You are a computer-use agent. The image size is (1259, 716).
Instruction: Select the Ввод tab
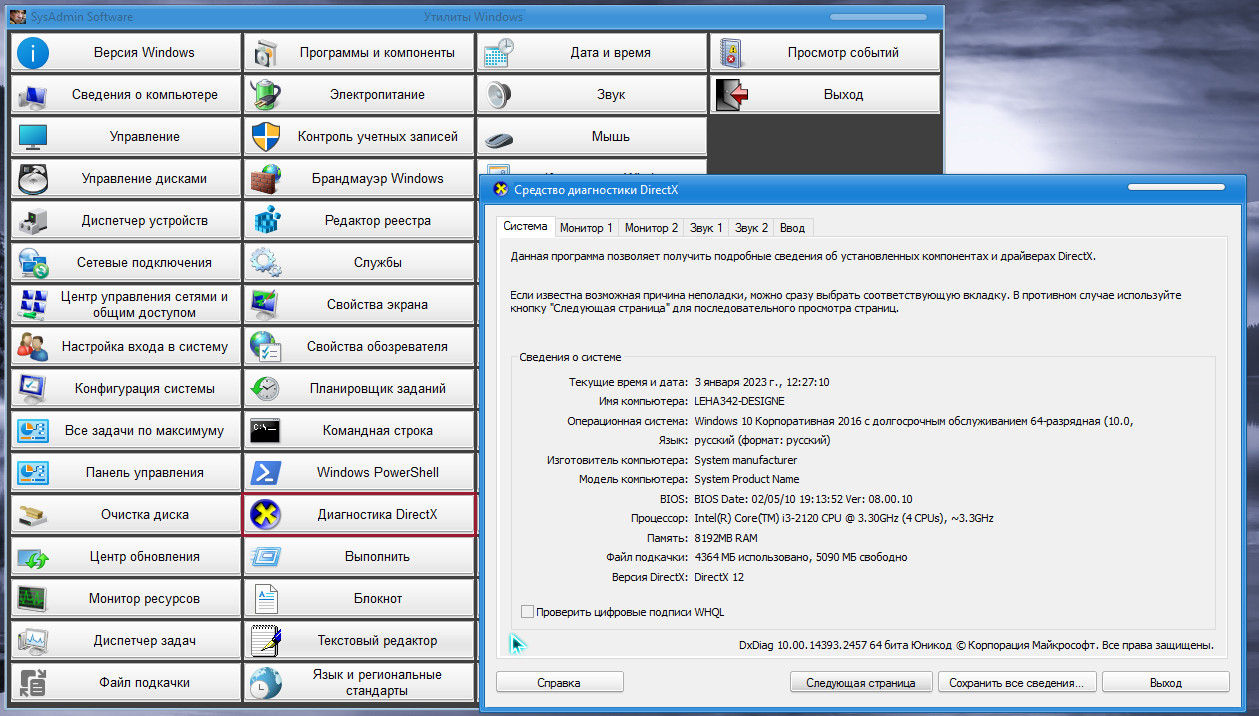792,228
